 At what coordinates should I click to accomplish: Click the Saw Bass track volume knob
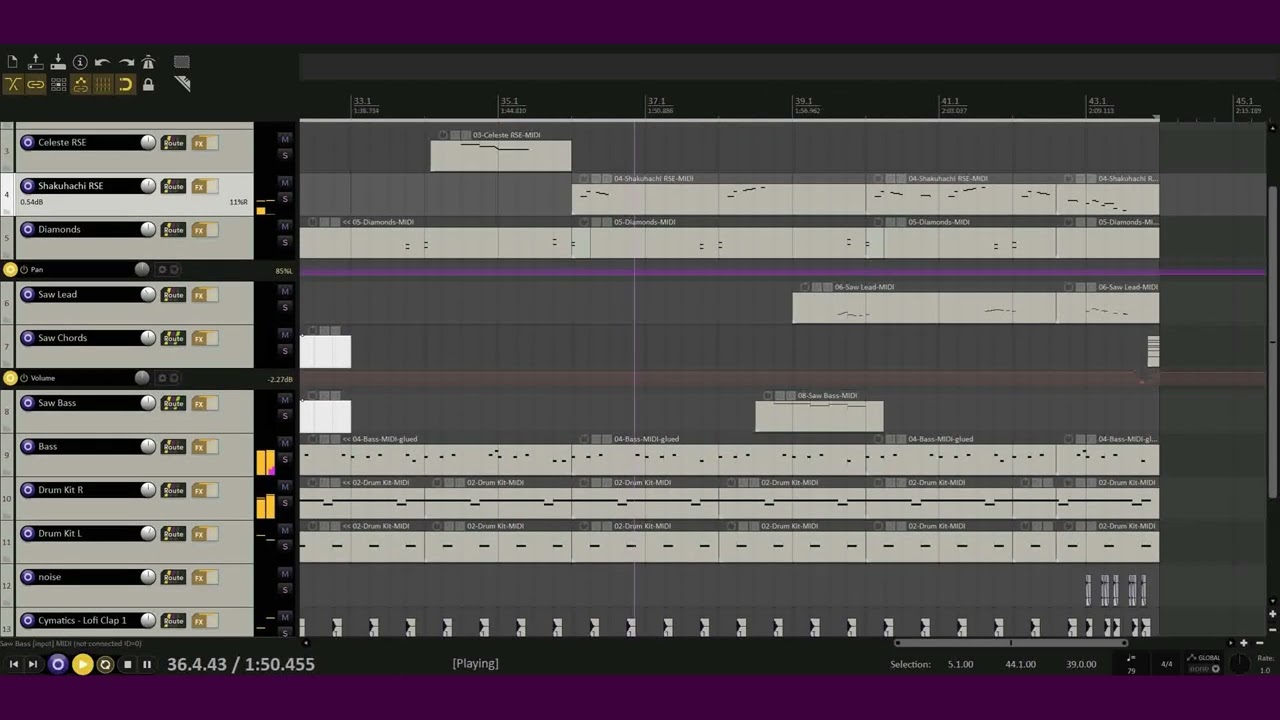tap(148, 403)
